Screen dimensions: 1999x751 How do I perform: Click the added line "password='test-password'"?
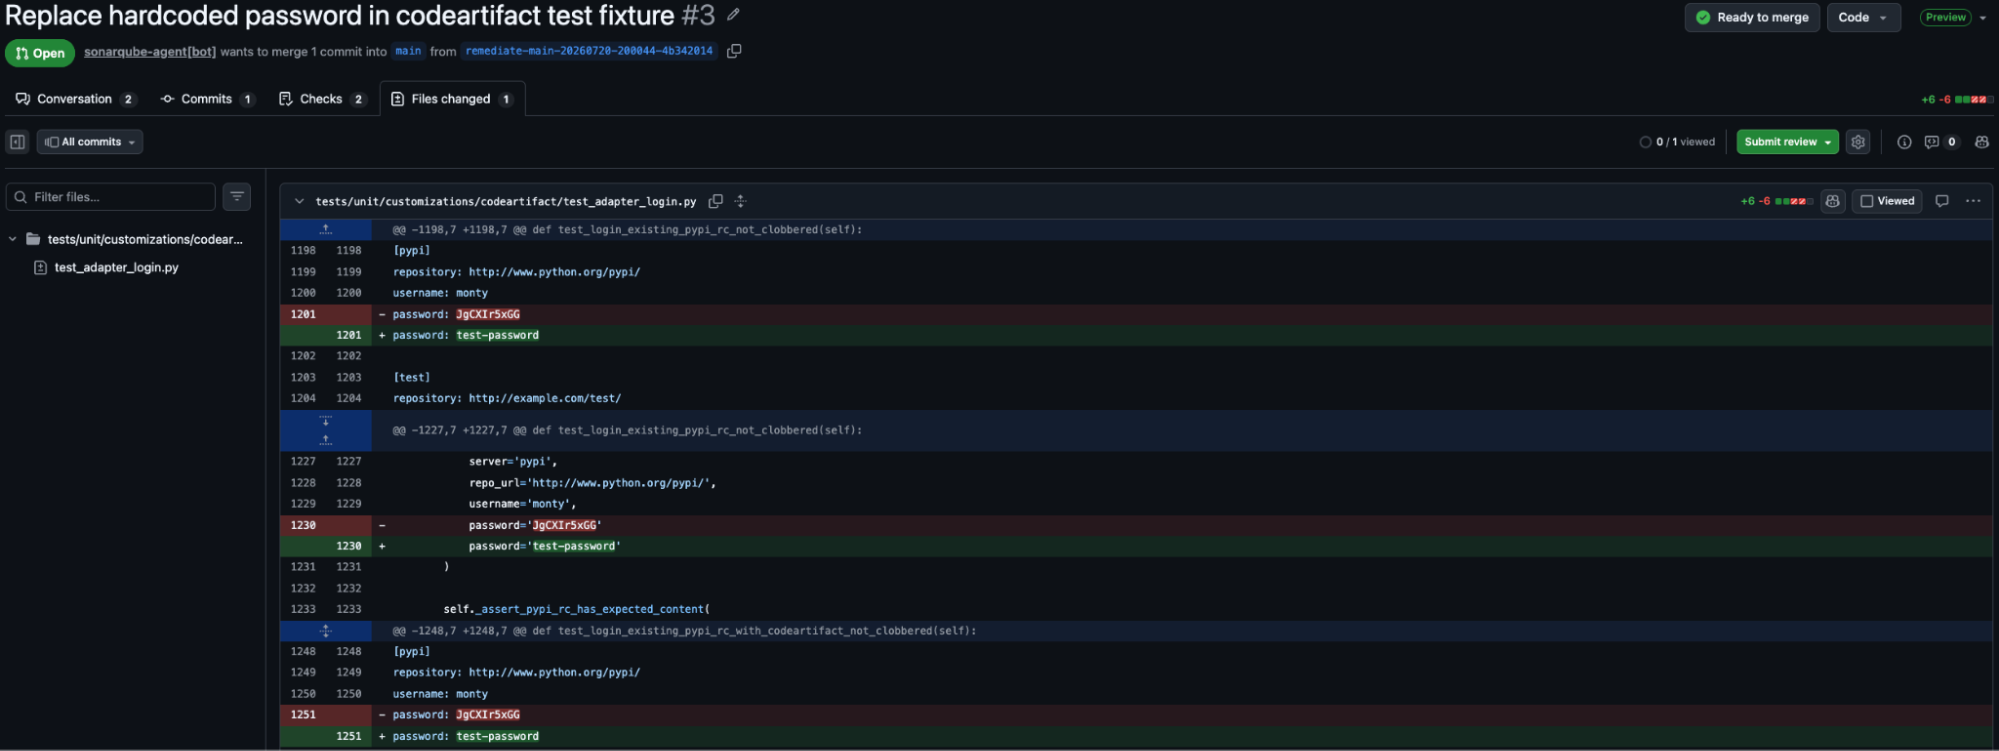[x=545, y=546]
